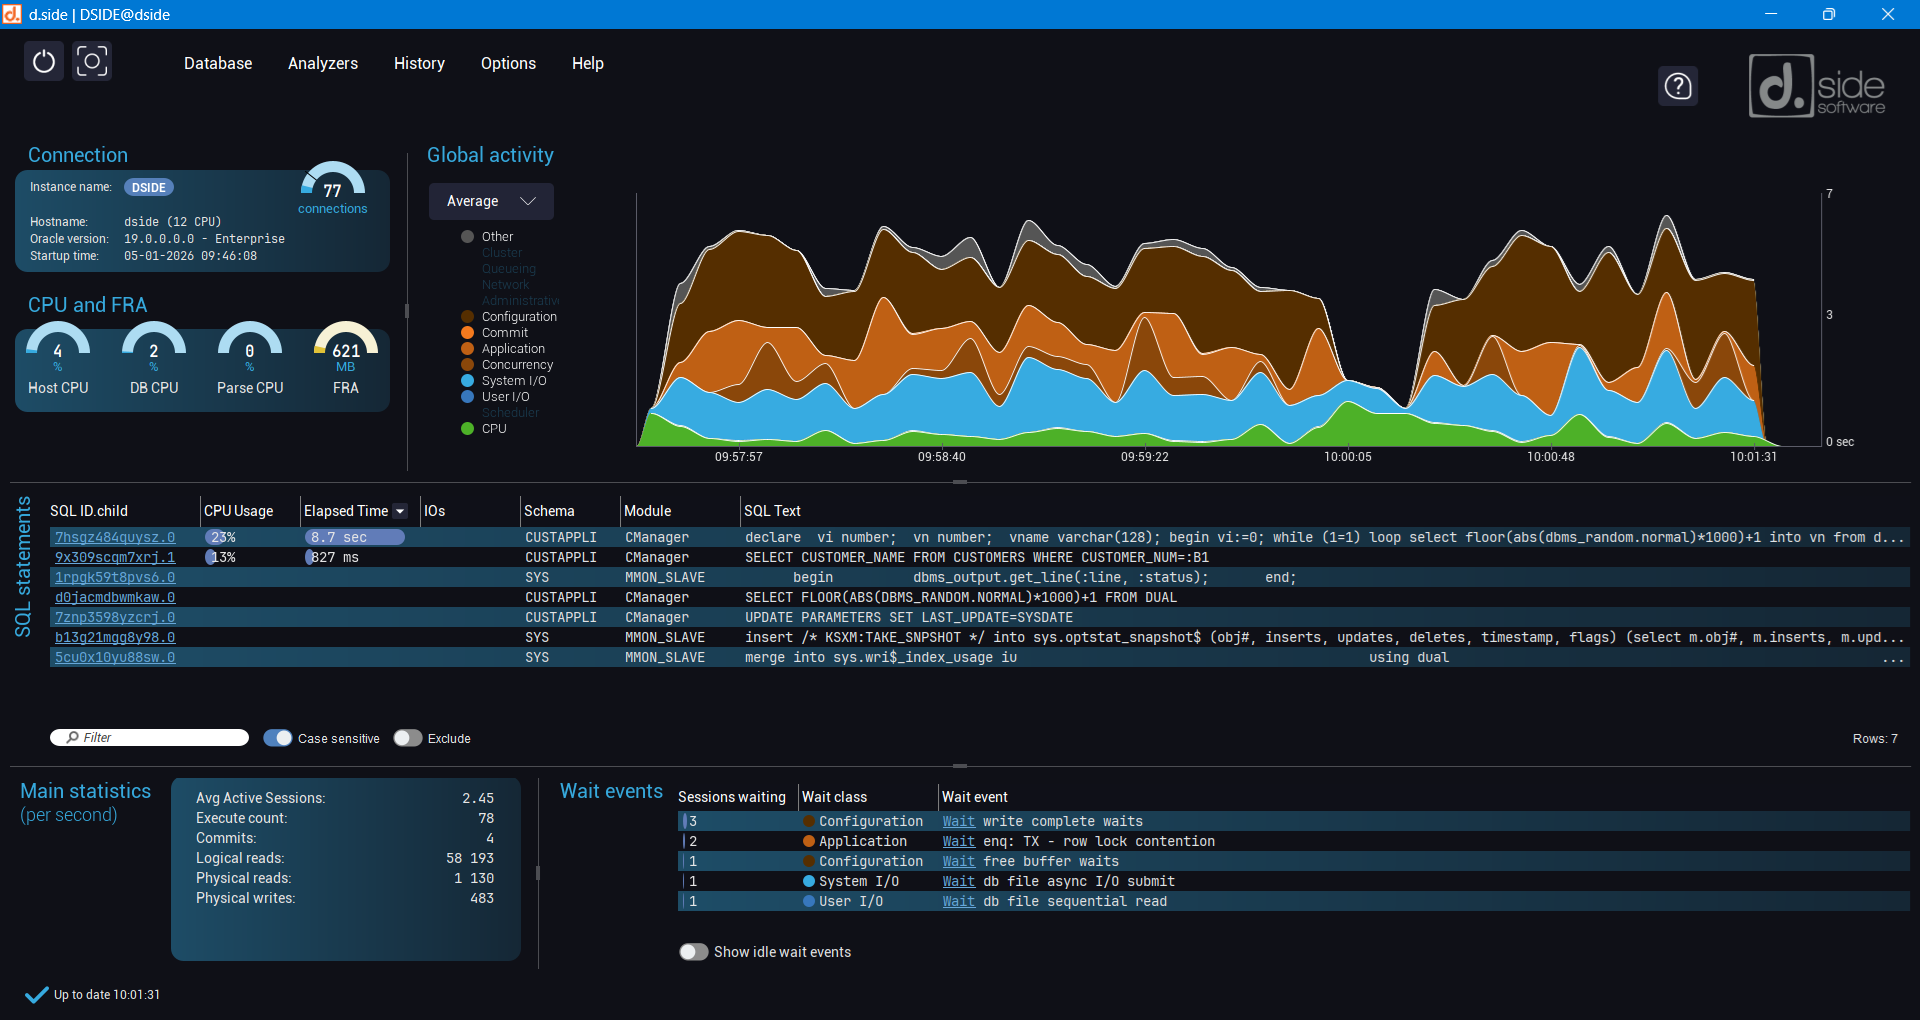Click Wait link for write complete waits
The width and height of the screenshot is (1920, 1020).
click(958, 821)
